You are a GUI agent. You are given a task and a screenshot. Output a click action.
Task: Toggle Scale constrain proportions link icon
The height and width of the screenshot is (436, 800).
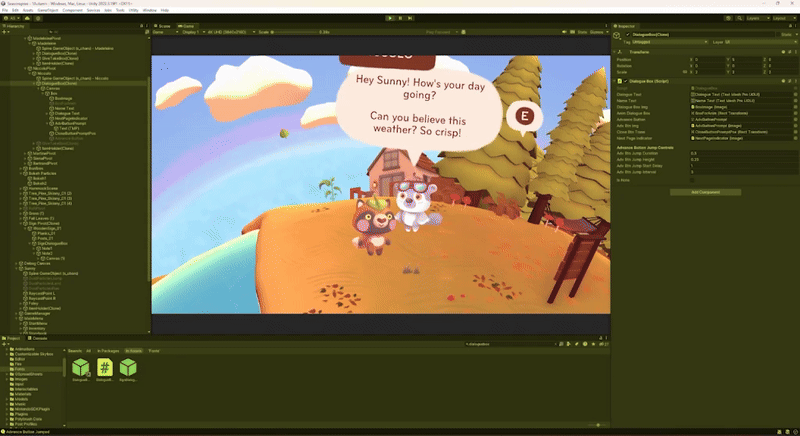tap(685, 72)
